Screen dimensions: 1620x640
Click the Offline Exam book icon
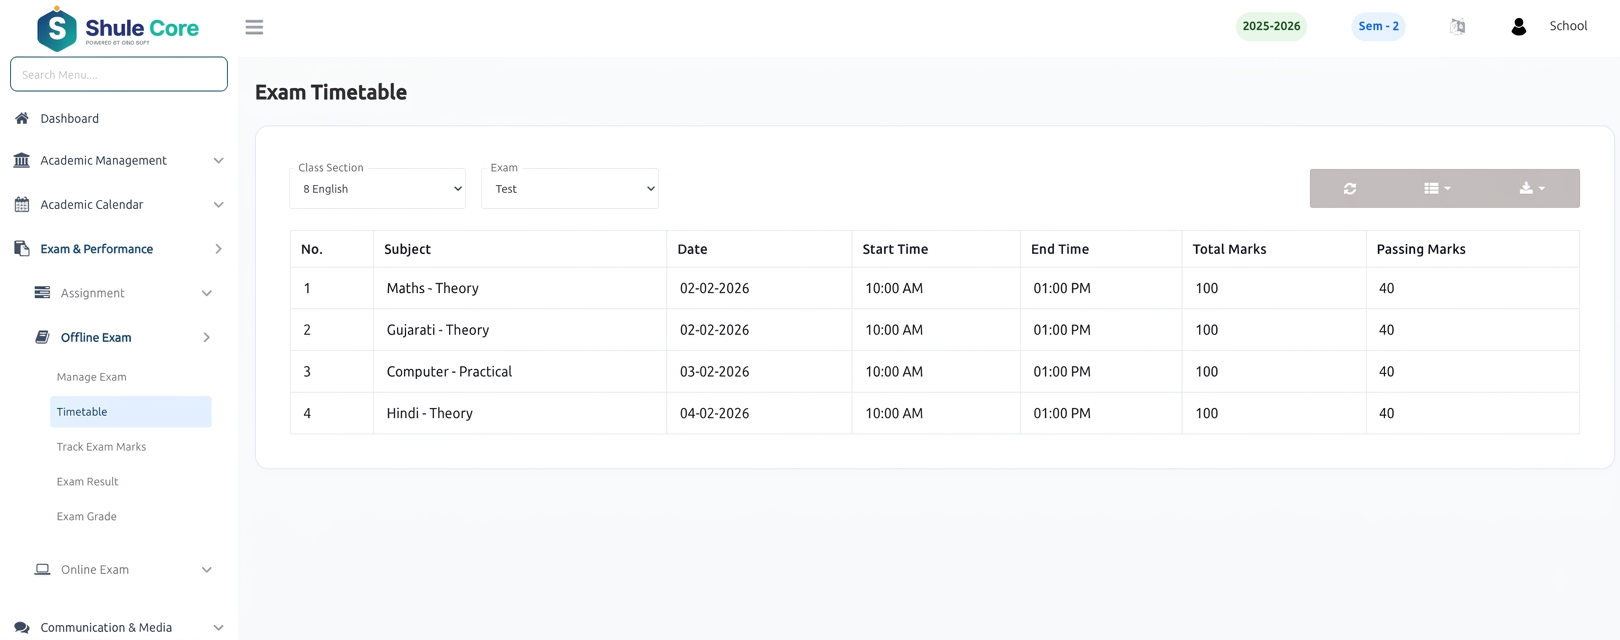coord(42,337)
